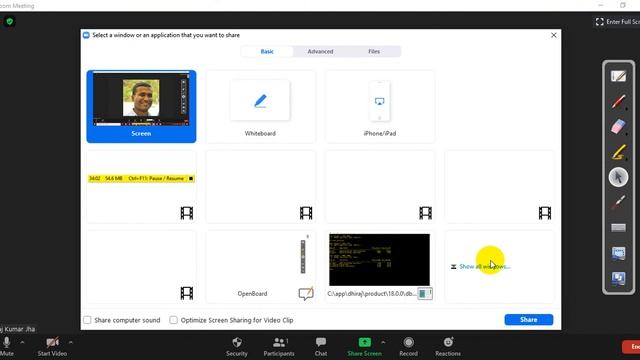Click the green Share Screen icon
640x360 pixels.
(364, 342)
